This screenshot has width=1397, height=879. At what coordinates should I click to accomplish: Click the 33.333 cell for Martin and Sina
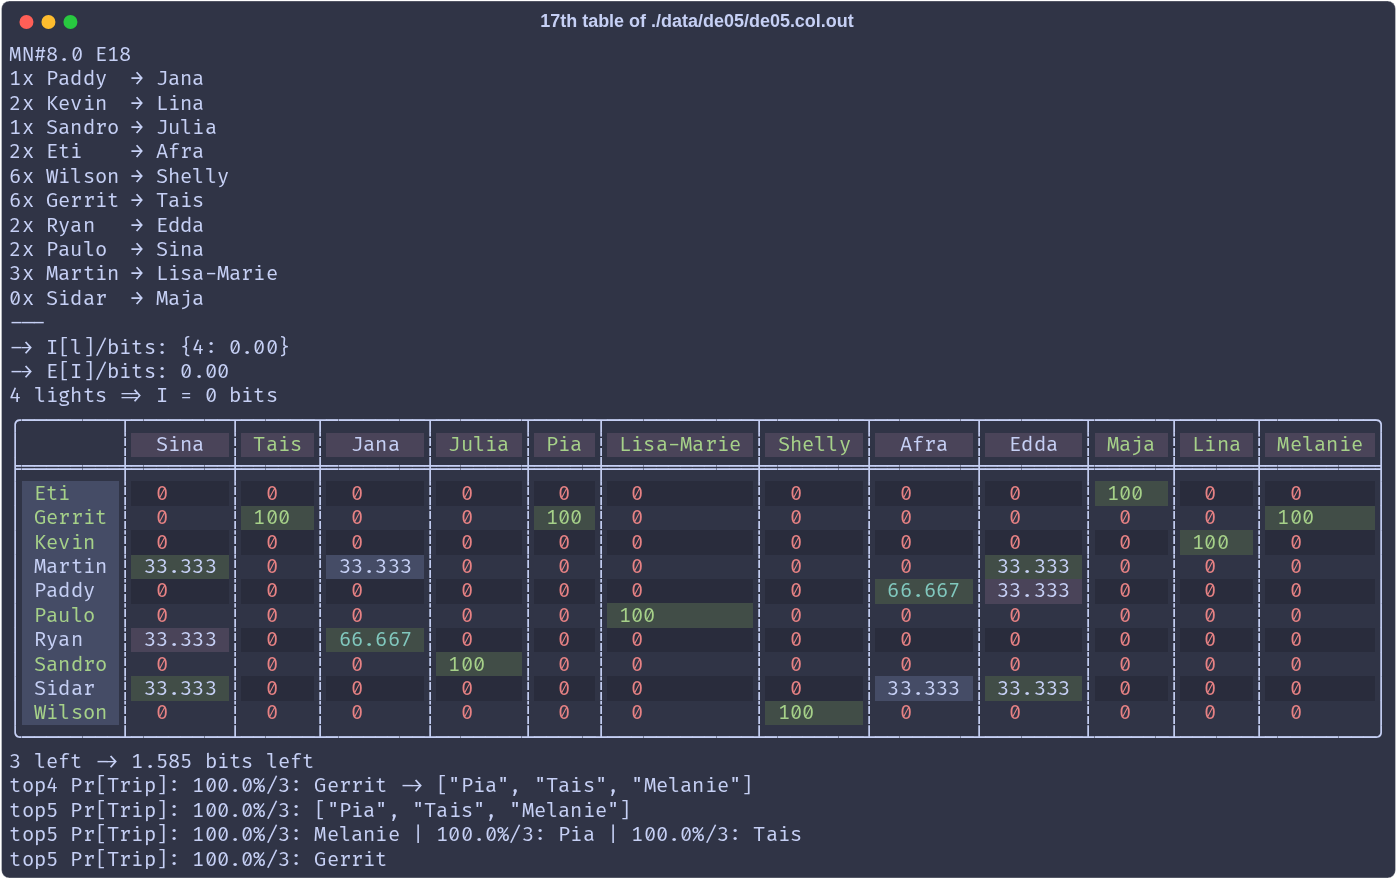coord(180,566)
